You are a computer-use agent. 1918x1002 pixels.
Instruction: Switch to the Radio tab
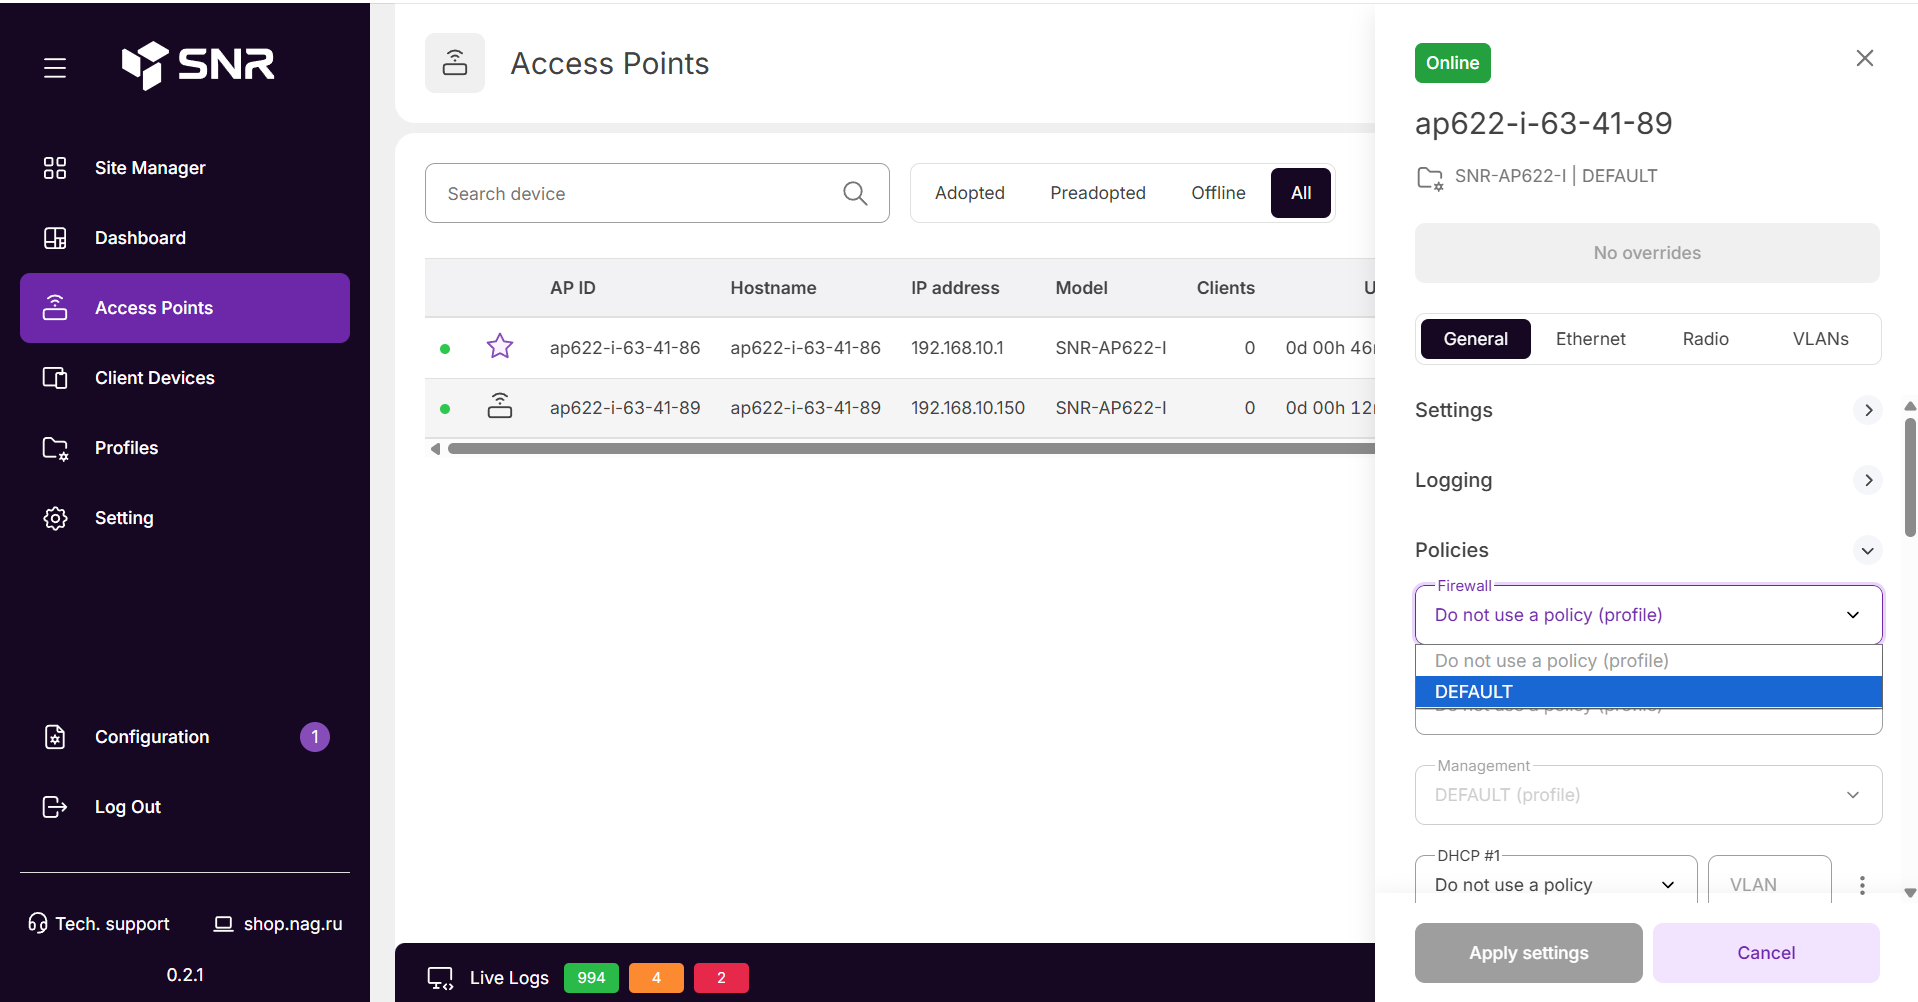point(1705,339)
